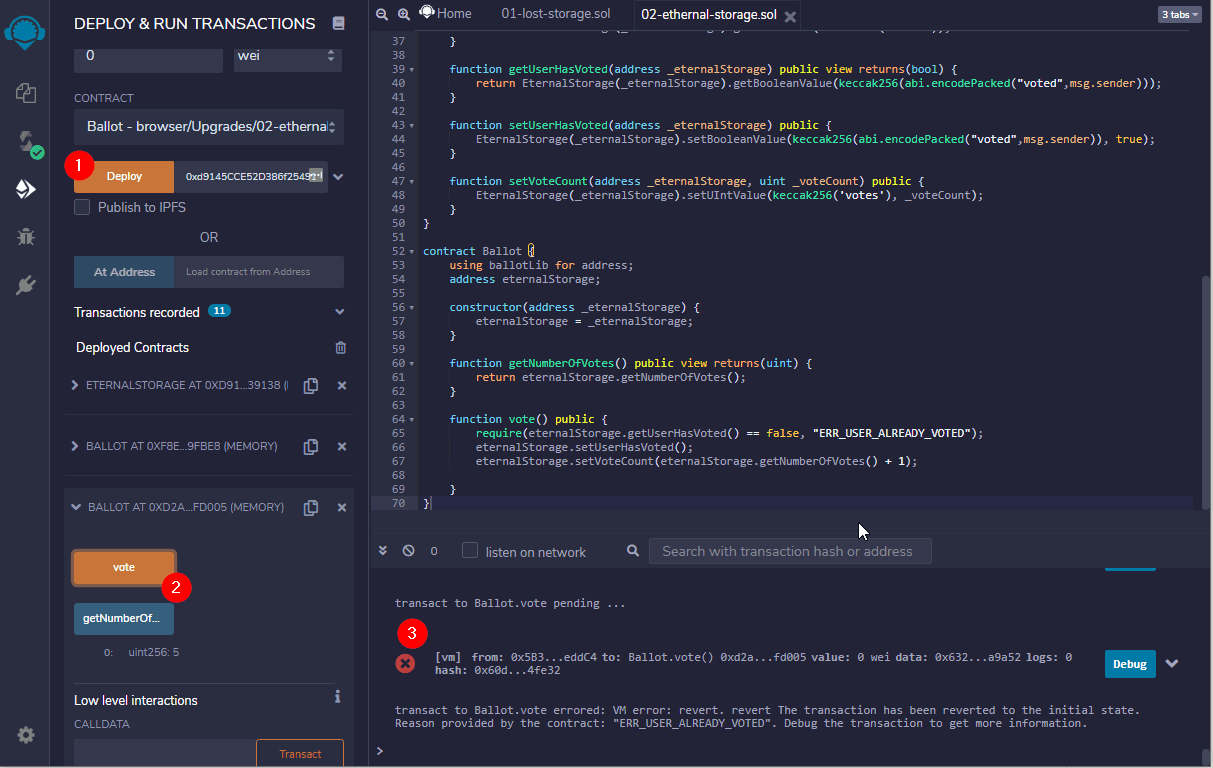Switch to the Home tab
The width and height of the screenshot is (1213, 768).
tap(446, 14)
